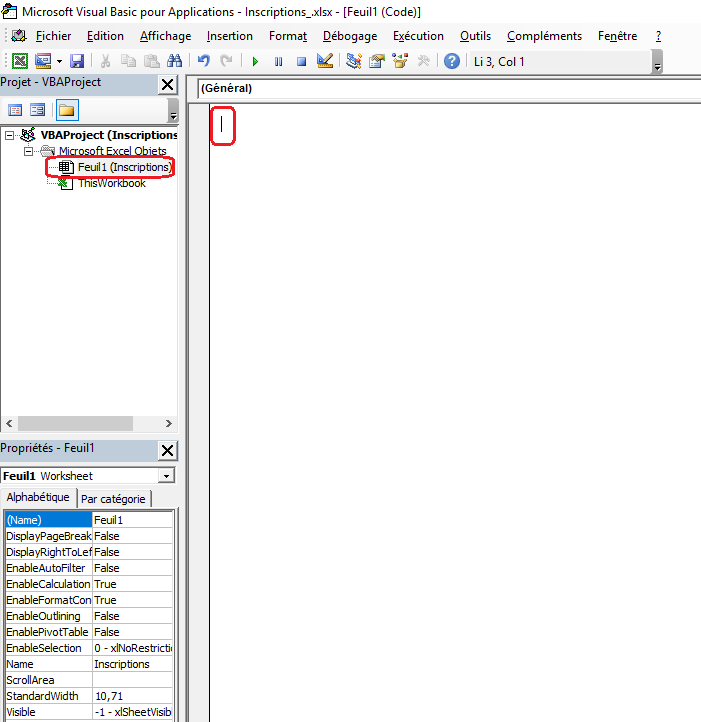Run the macro with the green play icon
This screenshot has height=722, width=701.
pyautogui.click(x=255, y=61)
